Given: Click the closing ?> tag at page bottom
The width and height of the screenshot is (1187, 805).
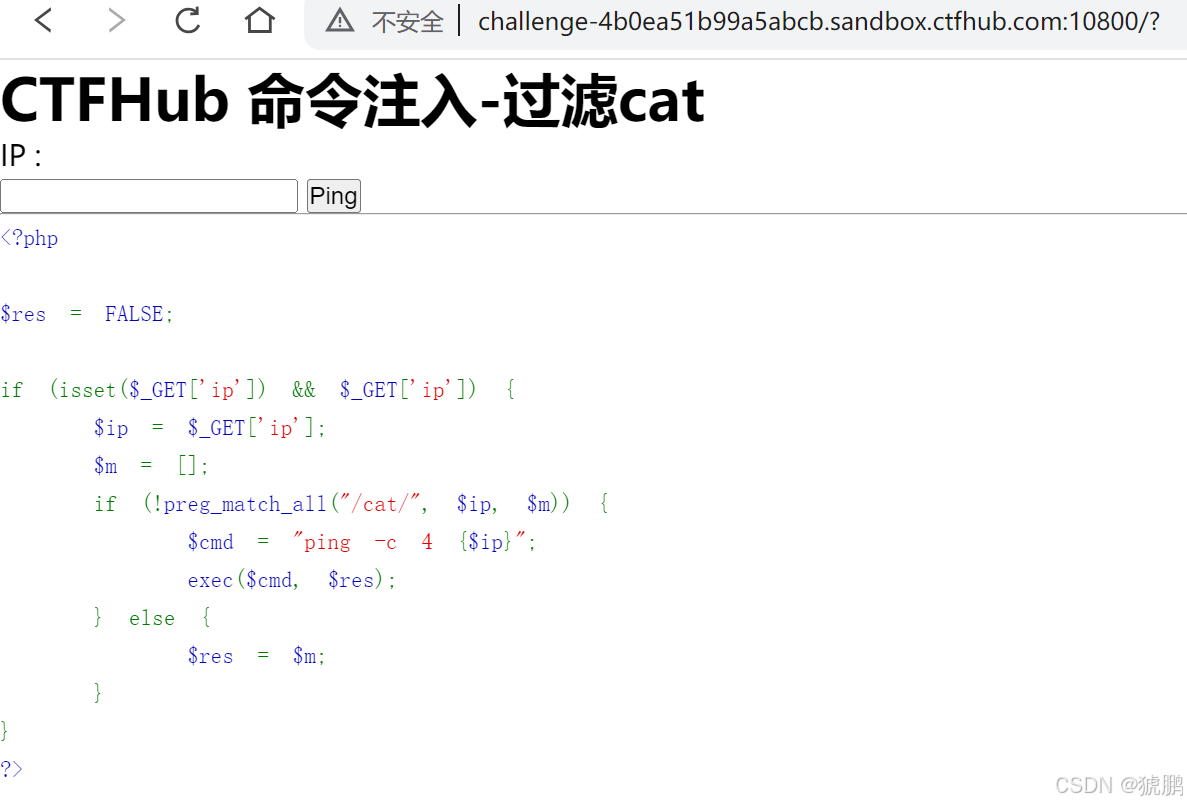Looking at the screenshot, I should [x=11, y=768].
